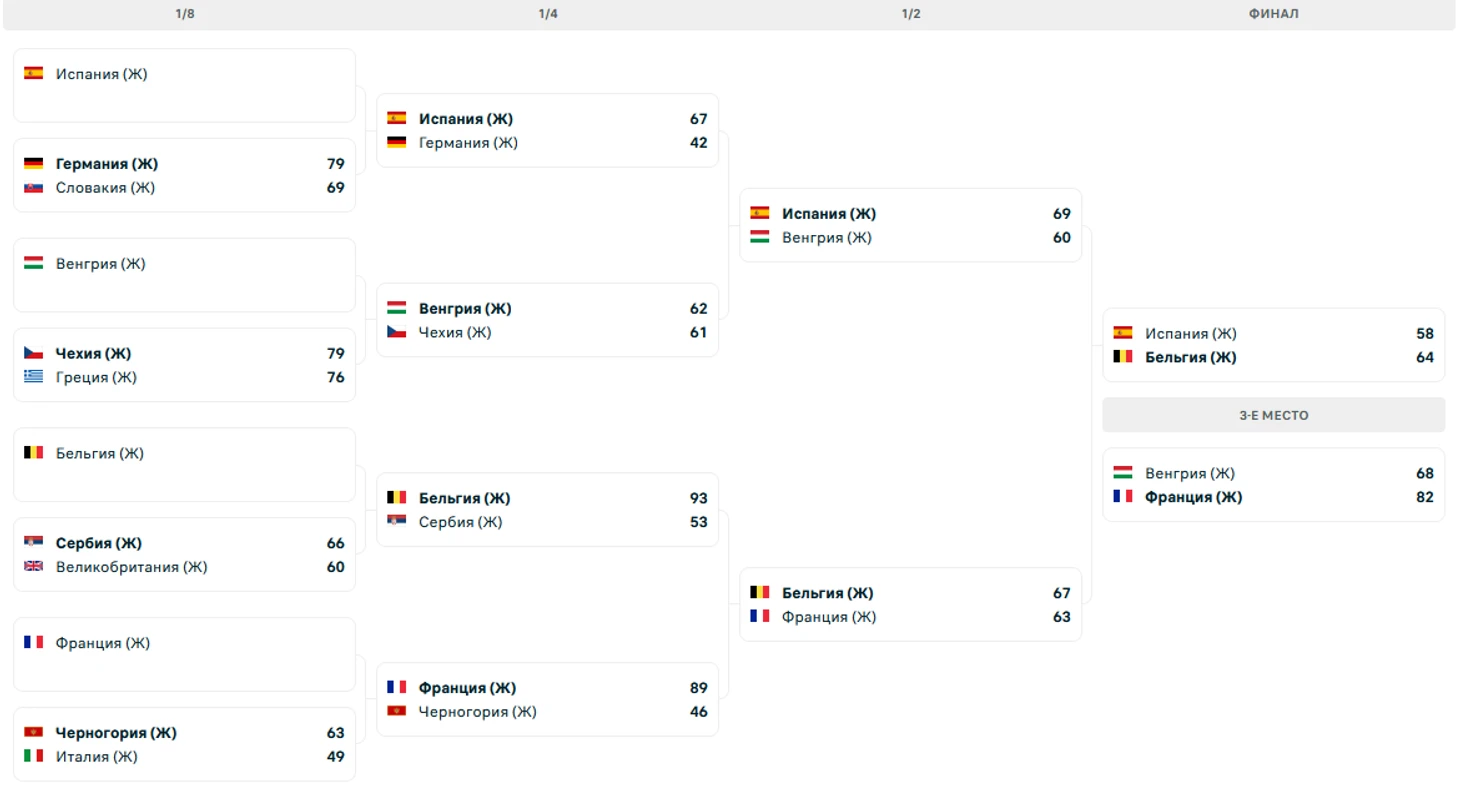1460x787 pixels.
Task: Click the Czech flag in the quarterfinal match
Action: (x=397, y=332)
